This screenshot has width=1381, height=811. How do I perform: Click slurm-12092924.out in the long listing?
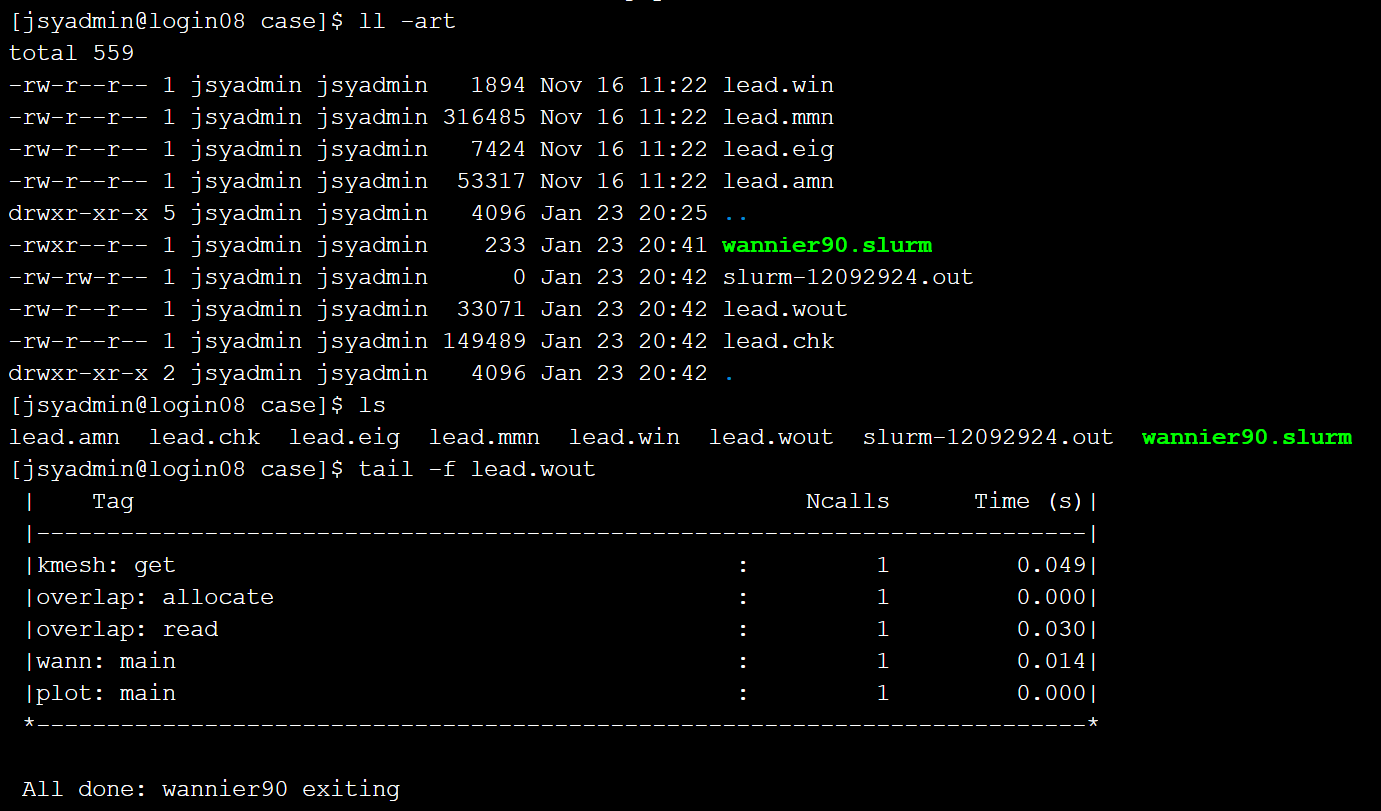(x=847, y=277)
